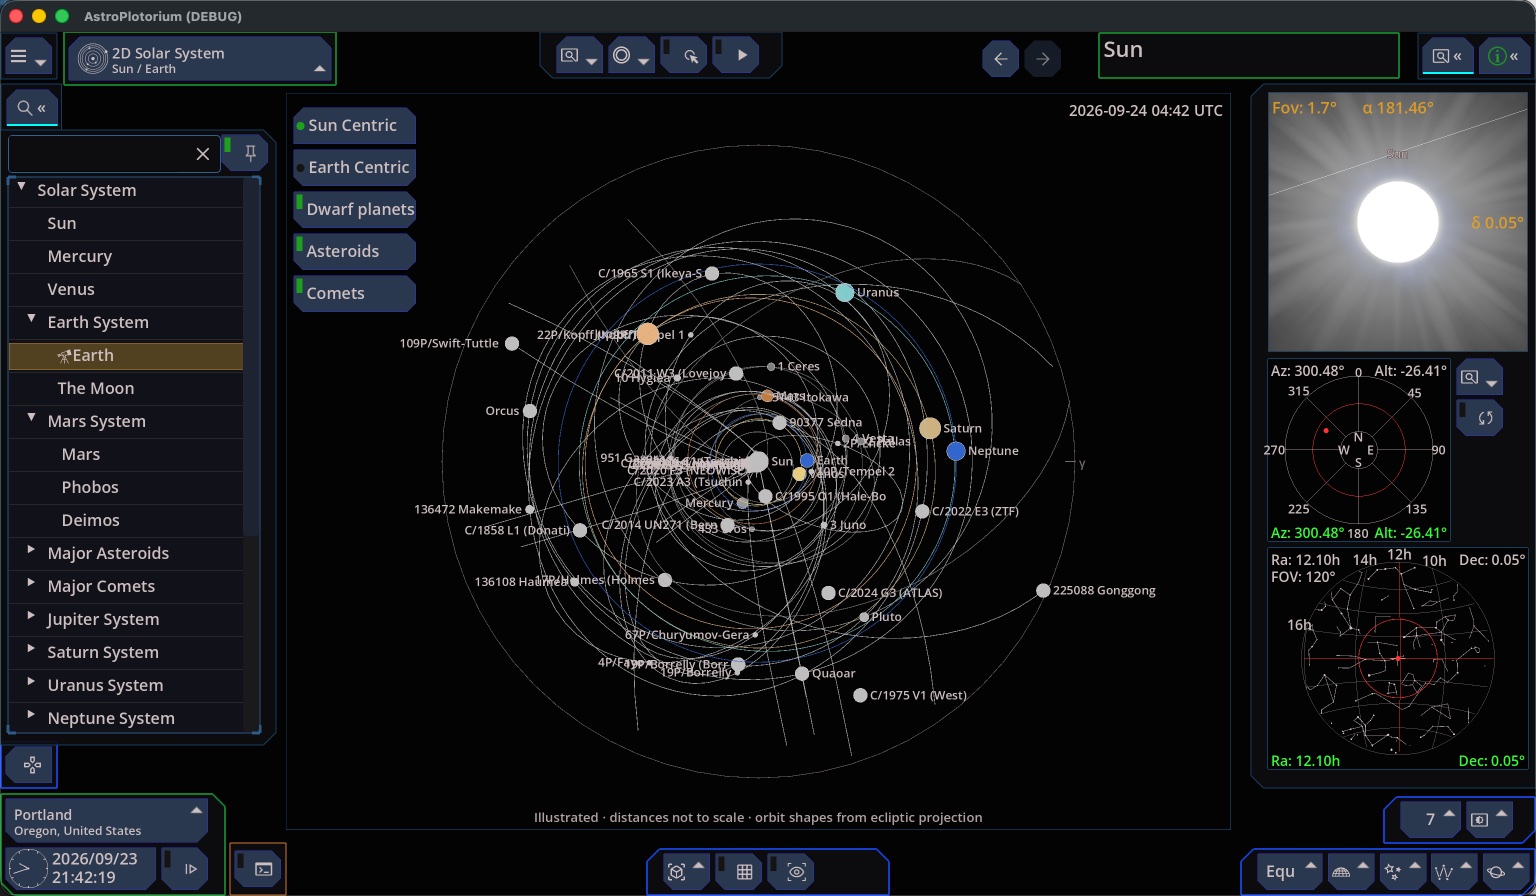The height and width of the screenshot is (896, 1536).
Task: Open the Portland location selector
Action: point(106,821)
